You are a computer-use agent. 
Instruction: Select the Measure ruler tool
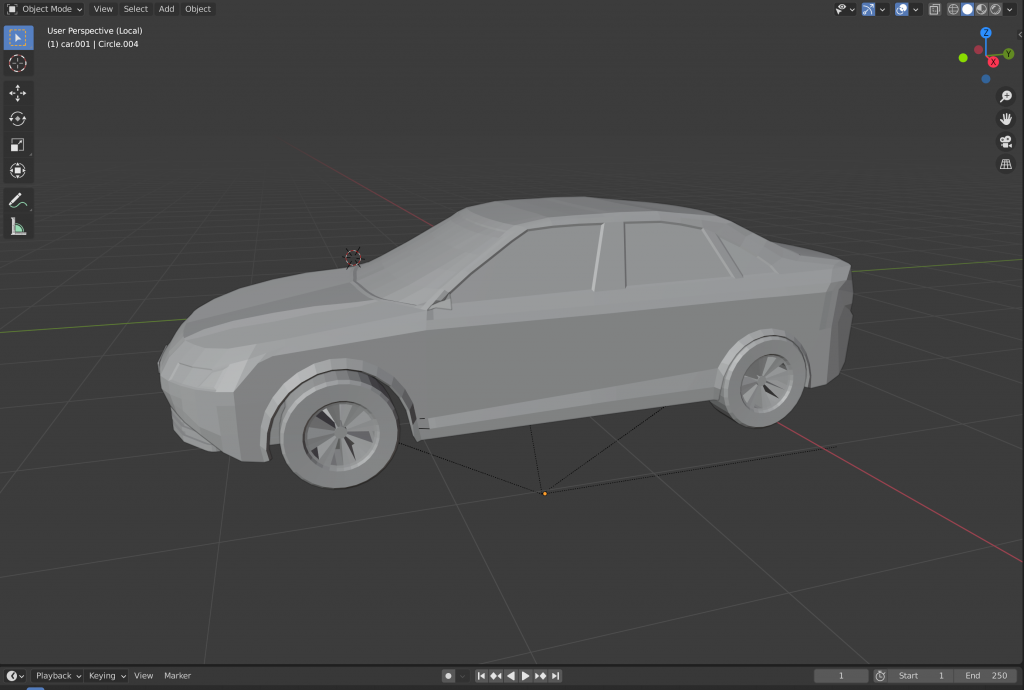(x=18, y=227)
